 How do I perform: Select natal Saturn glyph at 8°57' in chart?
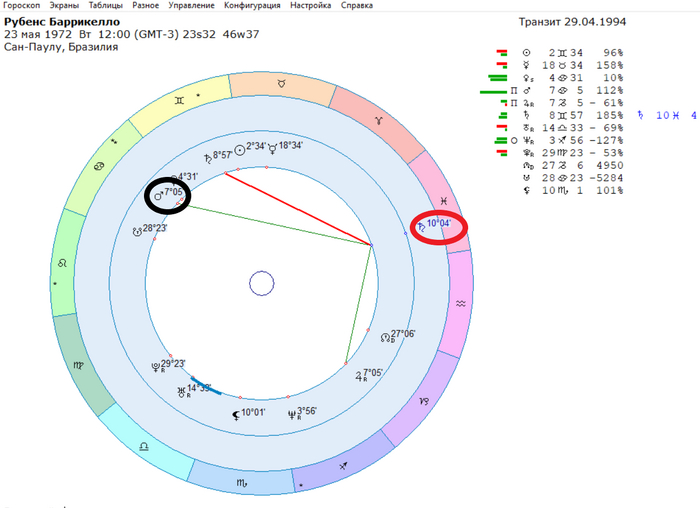point(208,158)
